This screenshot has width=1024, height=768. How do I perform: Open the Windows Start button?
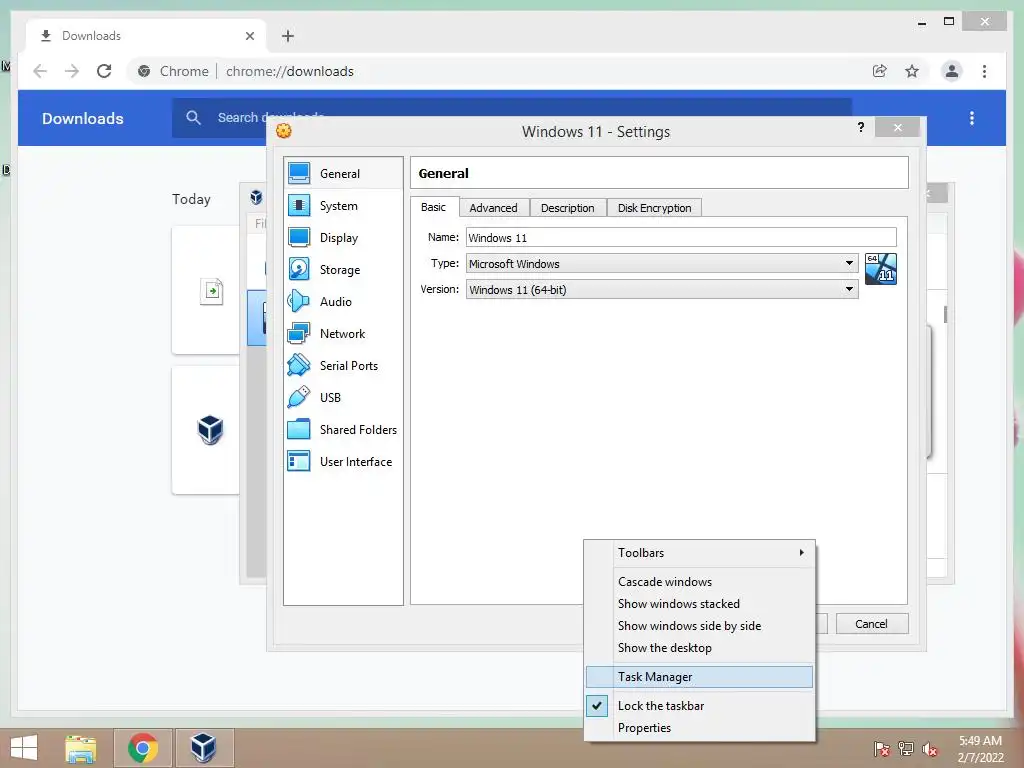point(24,748)
